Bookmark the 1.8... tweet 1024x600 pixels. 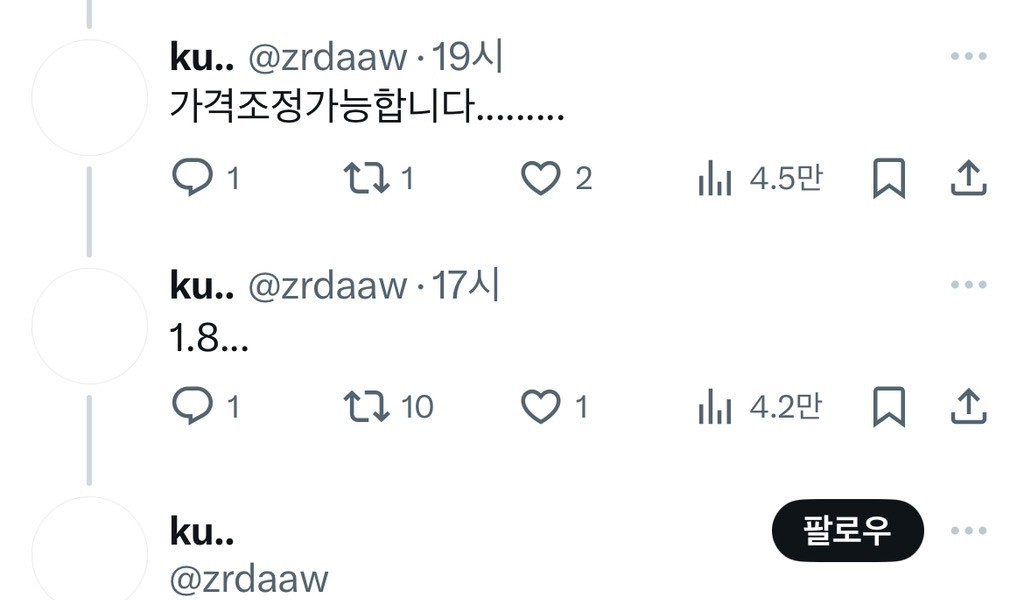[889, 406]
